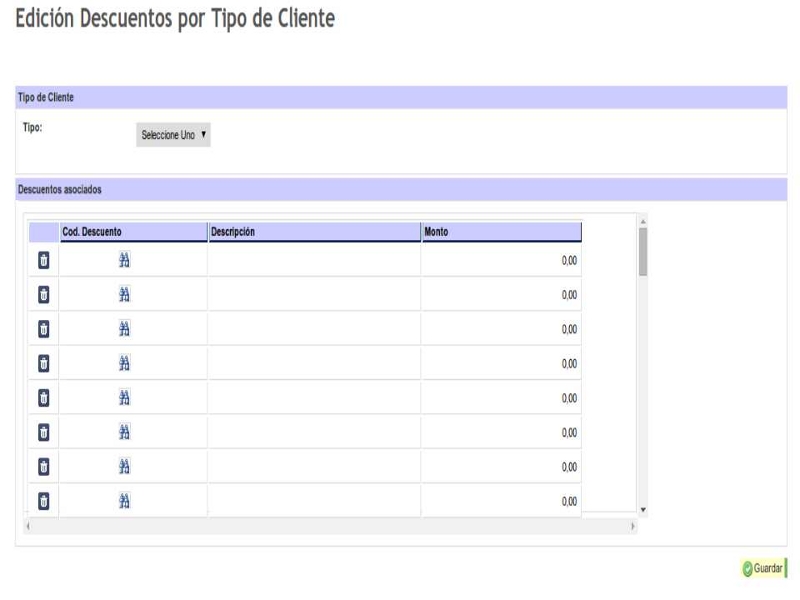Image resolution: width=800 pixels, height=600 pixels.
Task: Click the trash icon in the third row
Action: [x=43, y=329]
